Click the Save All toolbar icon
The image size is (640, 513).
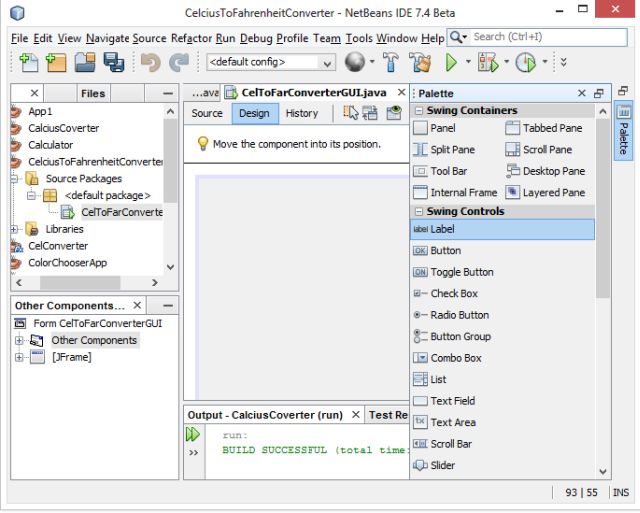[113, 62]
